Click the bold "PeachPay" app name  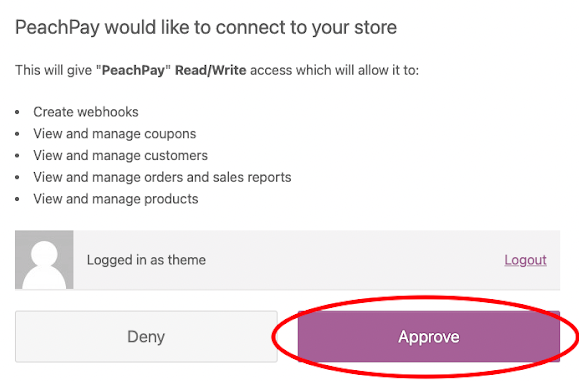click(133, 70)
